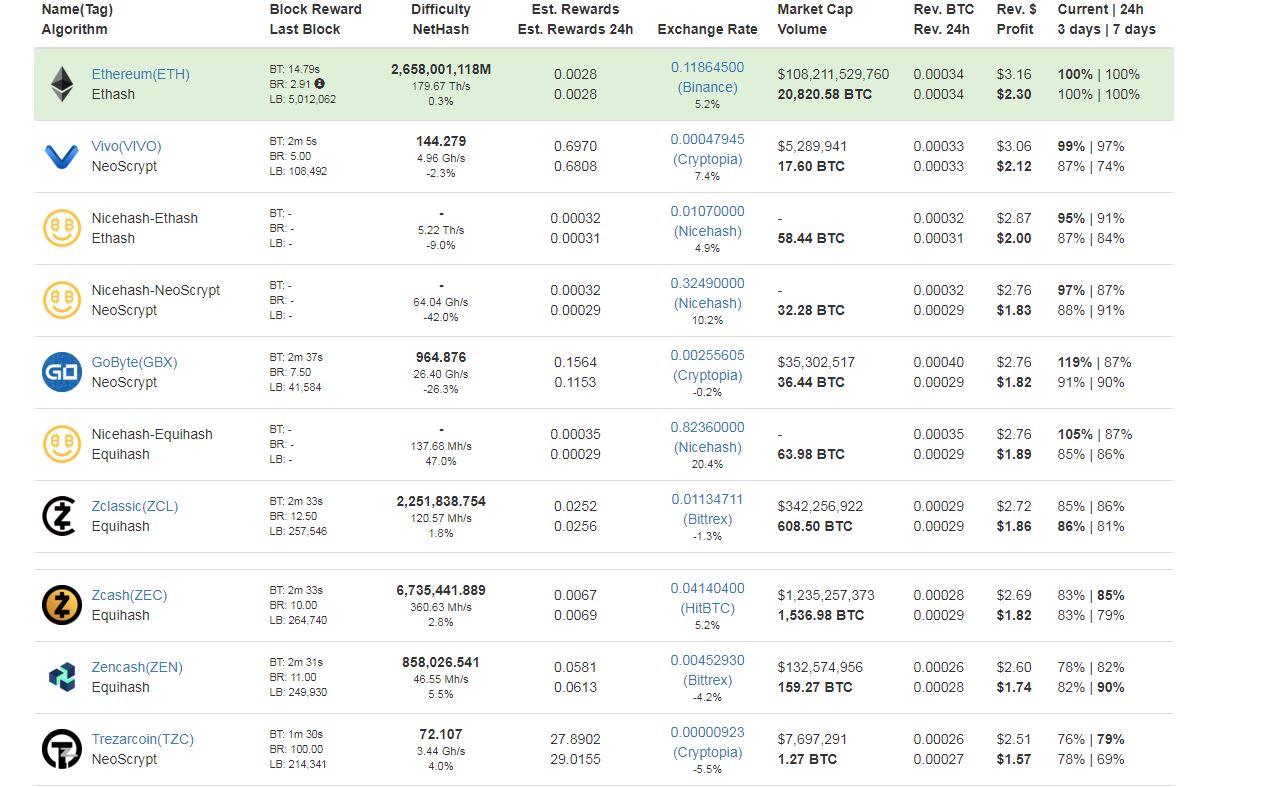Click the Market Cap Volume column header
1268x787 pixels.
point(815,19)
